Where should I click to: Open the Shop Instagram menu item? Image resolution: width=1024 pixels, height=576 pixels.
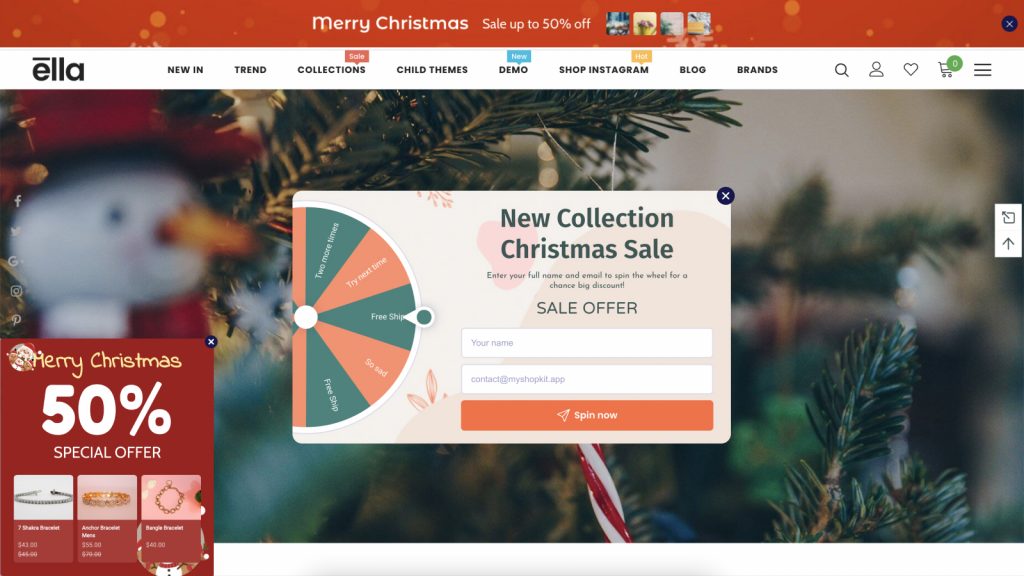[x=603, y=70]
